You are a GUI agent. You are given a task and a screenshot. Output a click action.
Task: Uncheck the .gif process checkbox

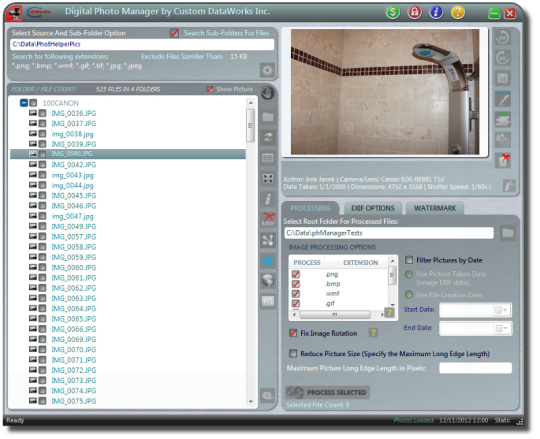295,303
